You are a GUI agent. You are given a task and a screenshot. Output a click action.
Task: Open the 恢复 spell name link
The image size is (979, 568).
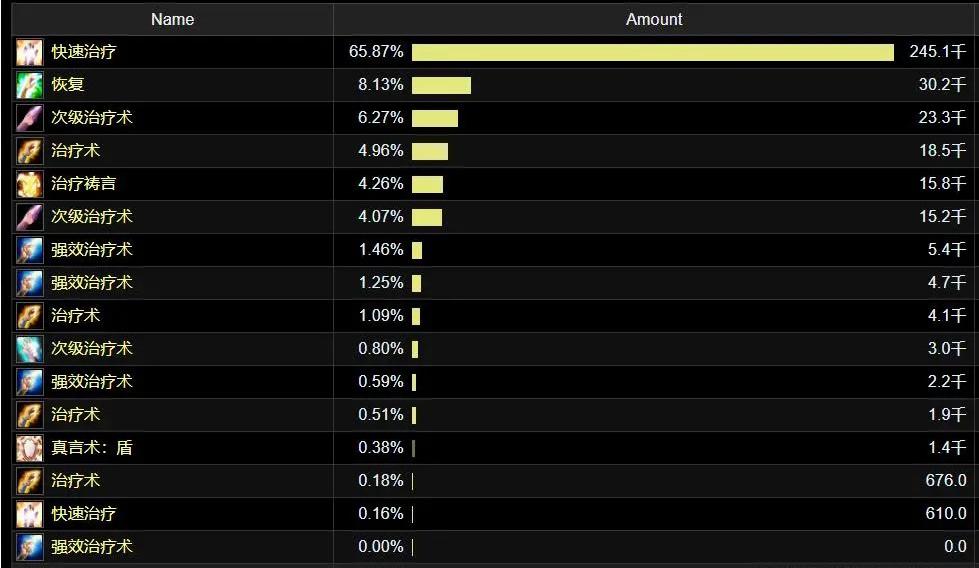point(68,85)
